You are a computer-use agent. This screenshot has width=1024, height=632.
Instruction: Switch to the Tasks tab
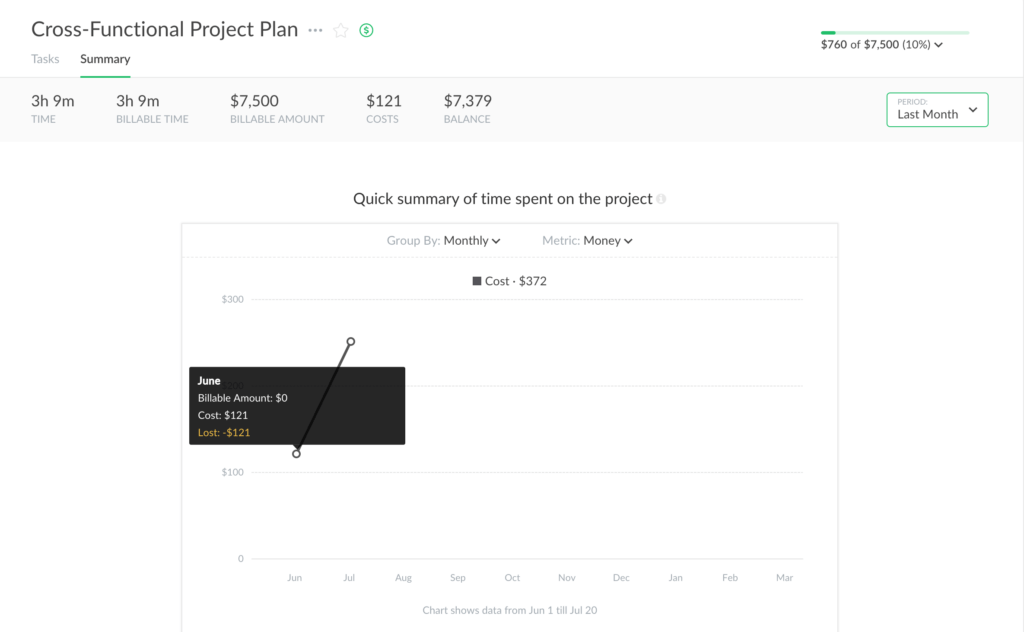pos(45,59)
